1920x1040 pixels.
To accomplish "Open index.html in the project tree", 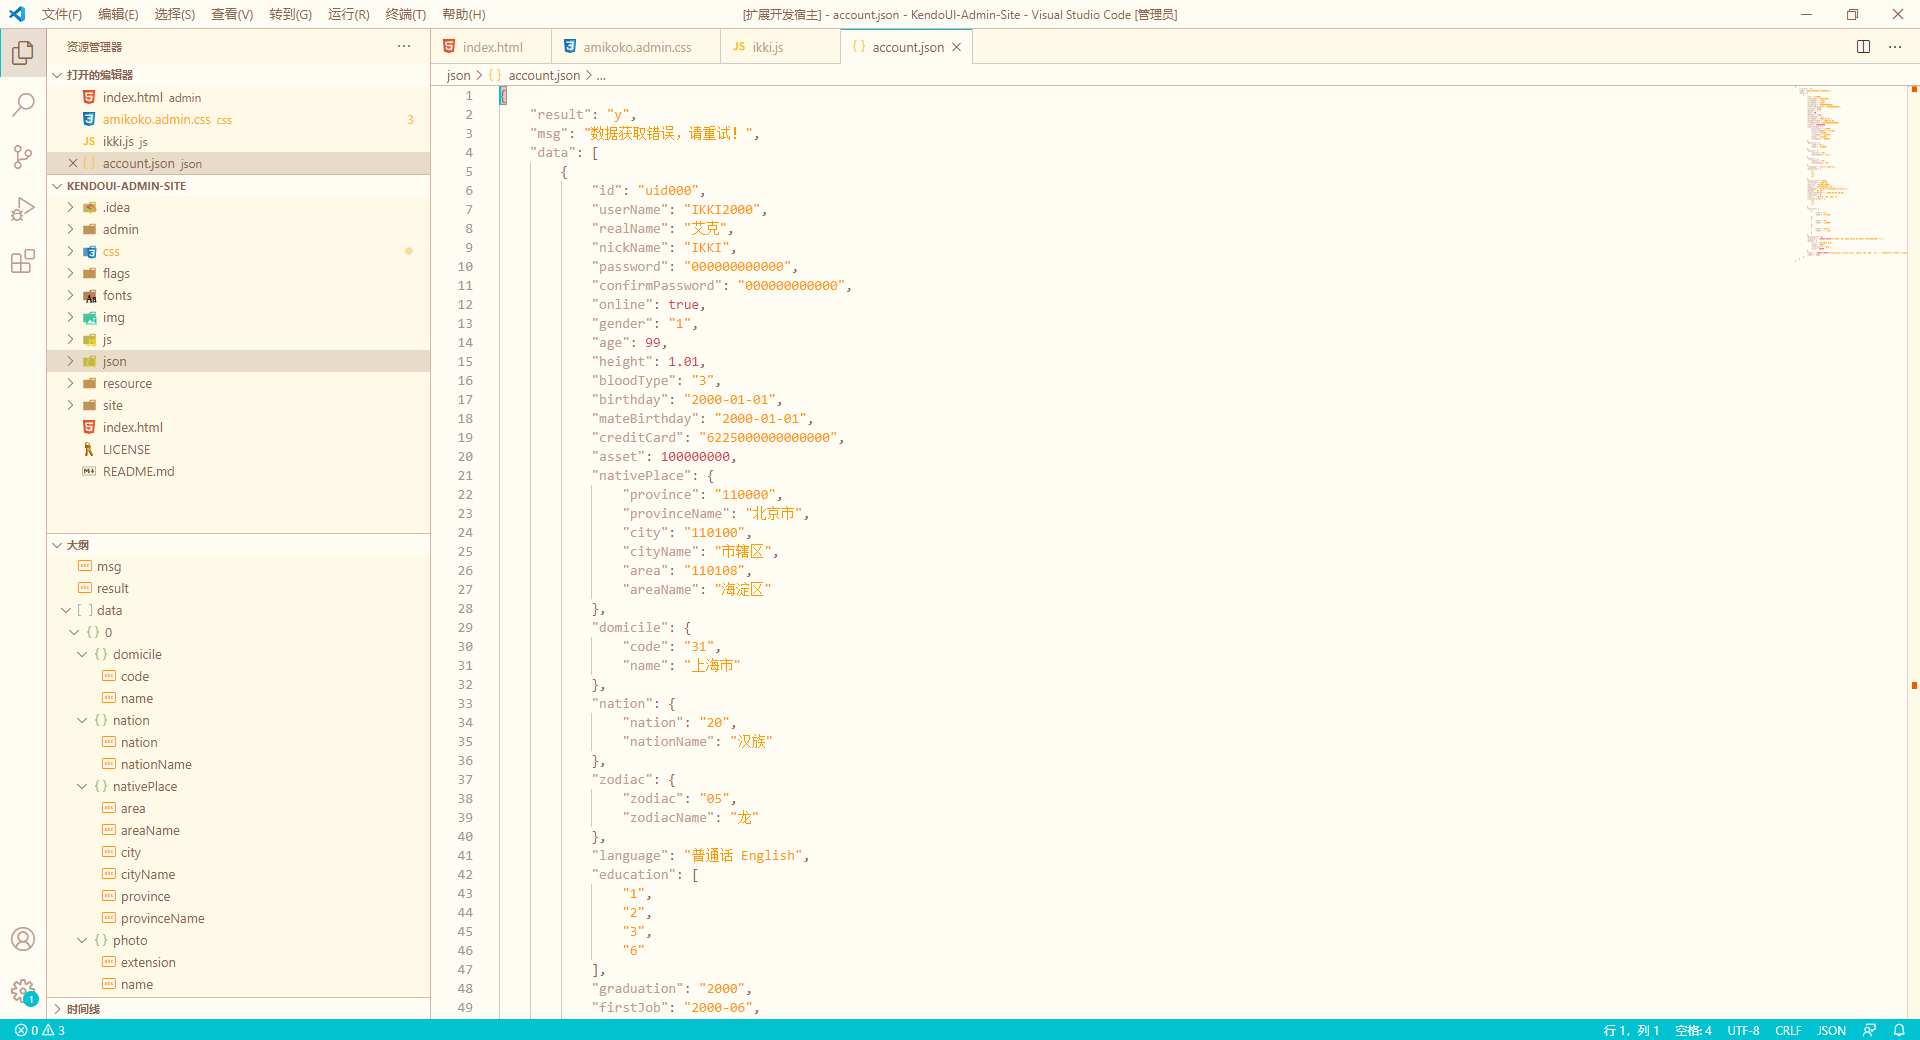I will (238, 427).
